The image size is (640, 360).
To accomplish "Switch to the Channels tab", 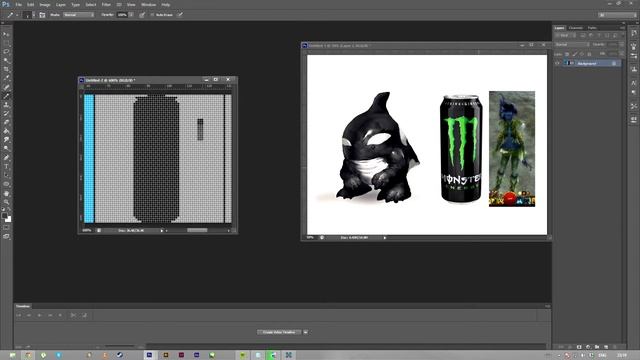I will click(x=576, y=28).
